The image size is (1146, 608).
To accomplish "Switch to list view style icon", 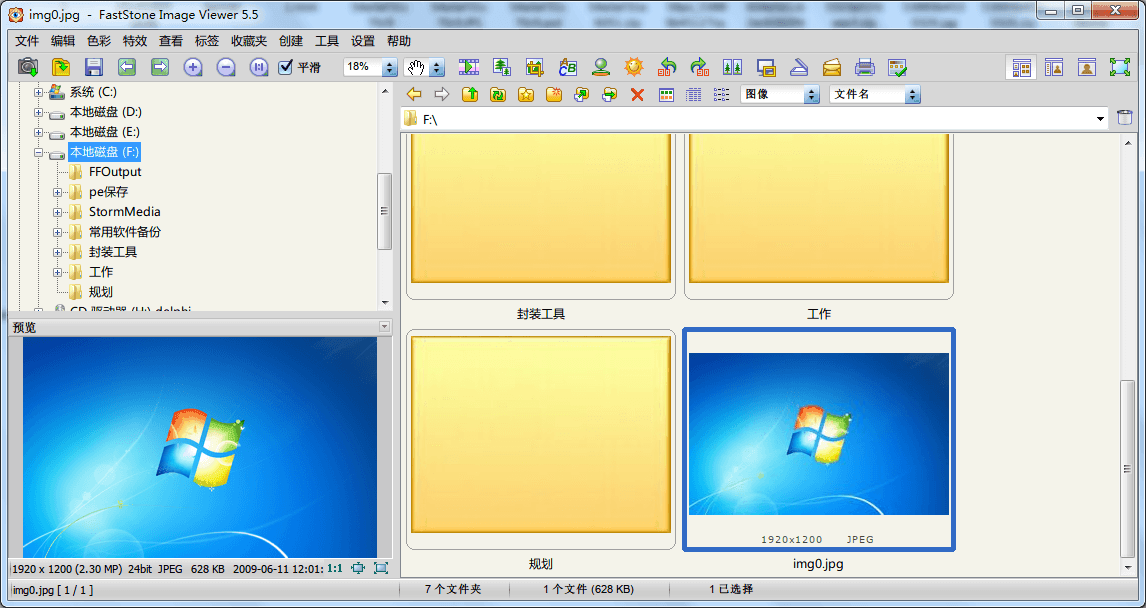I will pos(721,94).
